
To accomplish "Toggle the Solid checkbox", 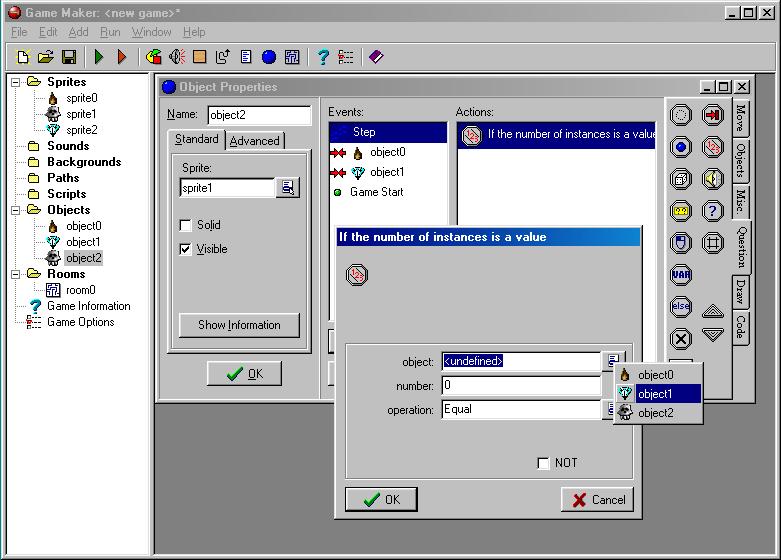I will 185,225.
